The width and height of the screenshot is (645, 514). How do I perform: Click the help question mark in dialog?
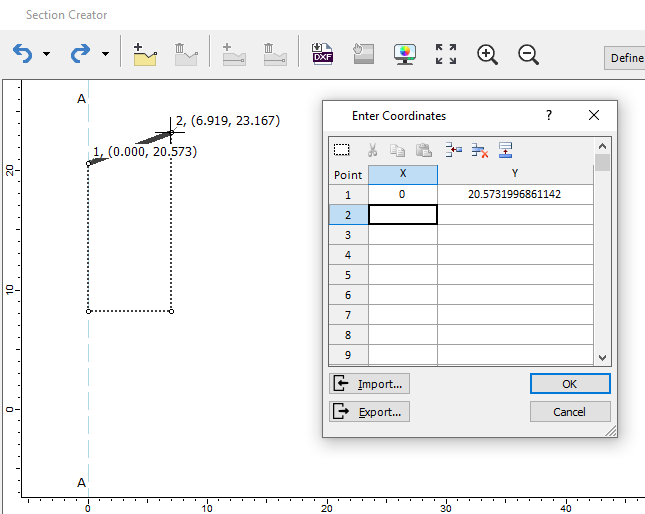[x=549, y=116]
